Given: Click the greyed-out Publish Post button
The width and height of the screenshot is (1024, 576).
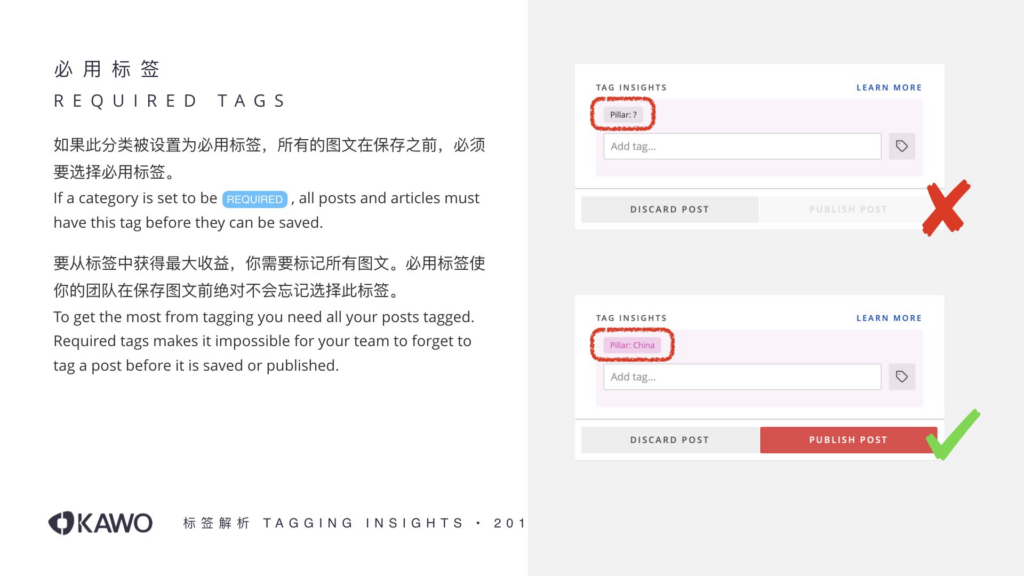Looking at the screenshot, I should click(x=847, y=209).
